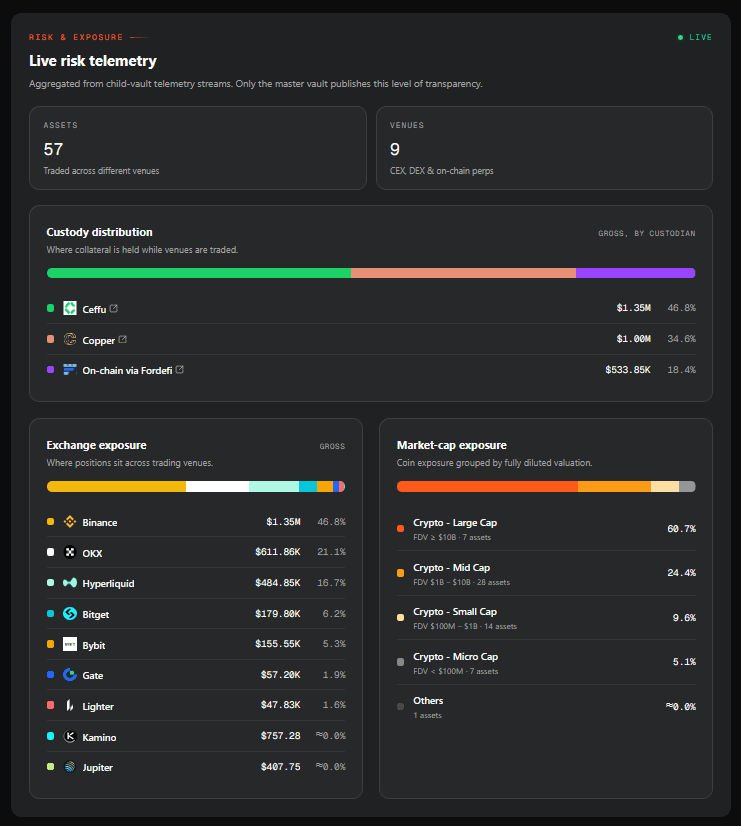Click the GROSS, BY CUSTODIAN label
The height and width of the screenshot is (826, 741).
[x=647, y=233]
